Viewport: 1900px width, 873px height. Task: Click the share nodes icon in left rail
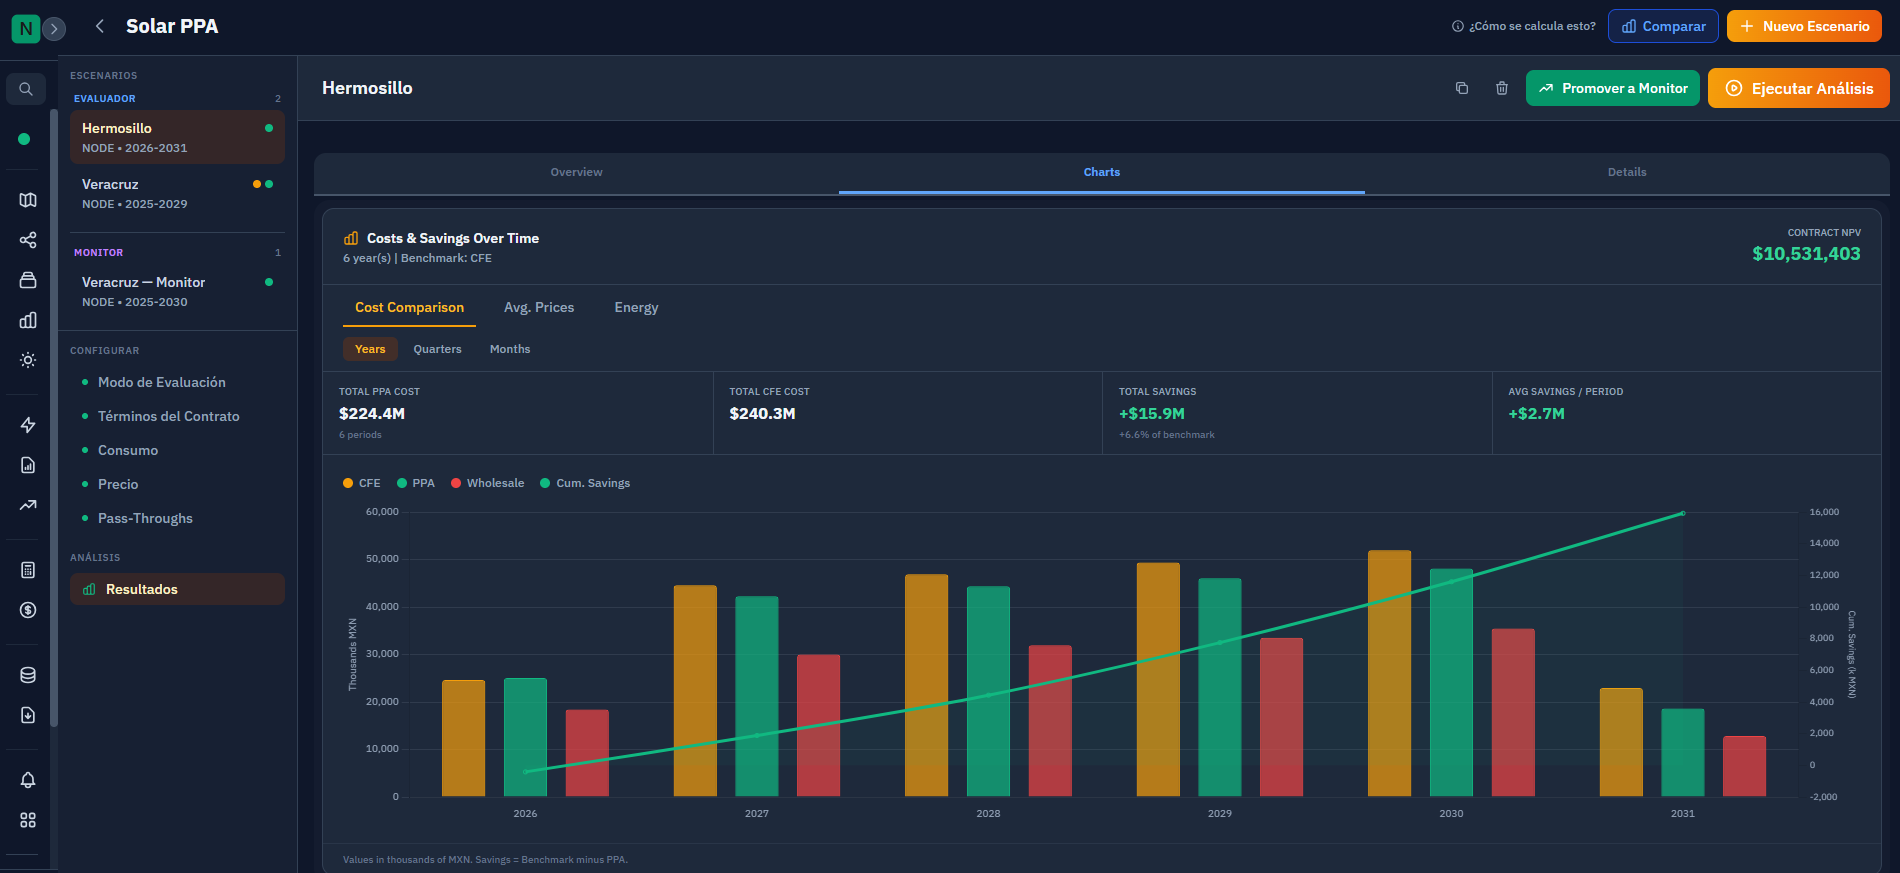tap(28, 240)
